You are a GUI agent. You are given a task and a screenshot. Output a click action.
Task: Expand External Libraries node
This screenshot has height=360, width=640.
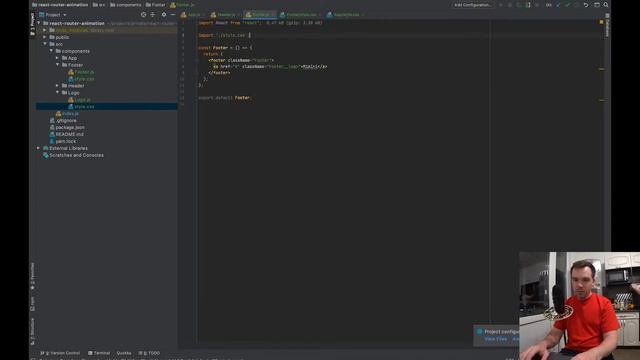[39, 148]
